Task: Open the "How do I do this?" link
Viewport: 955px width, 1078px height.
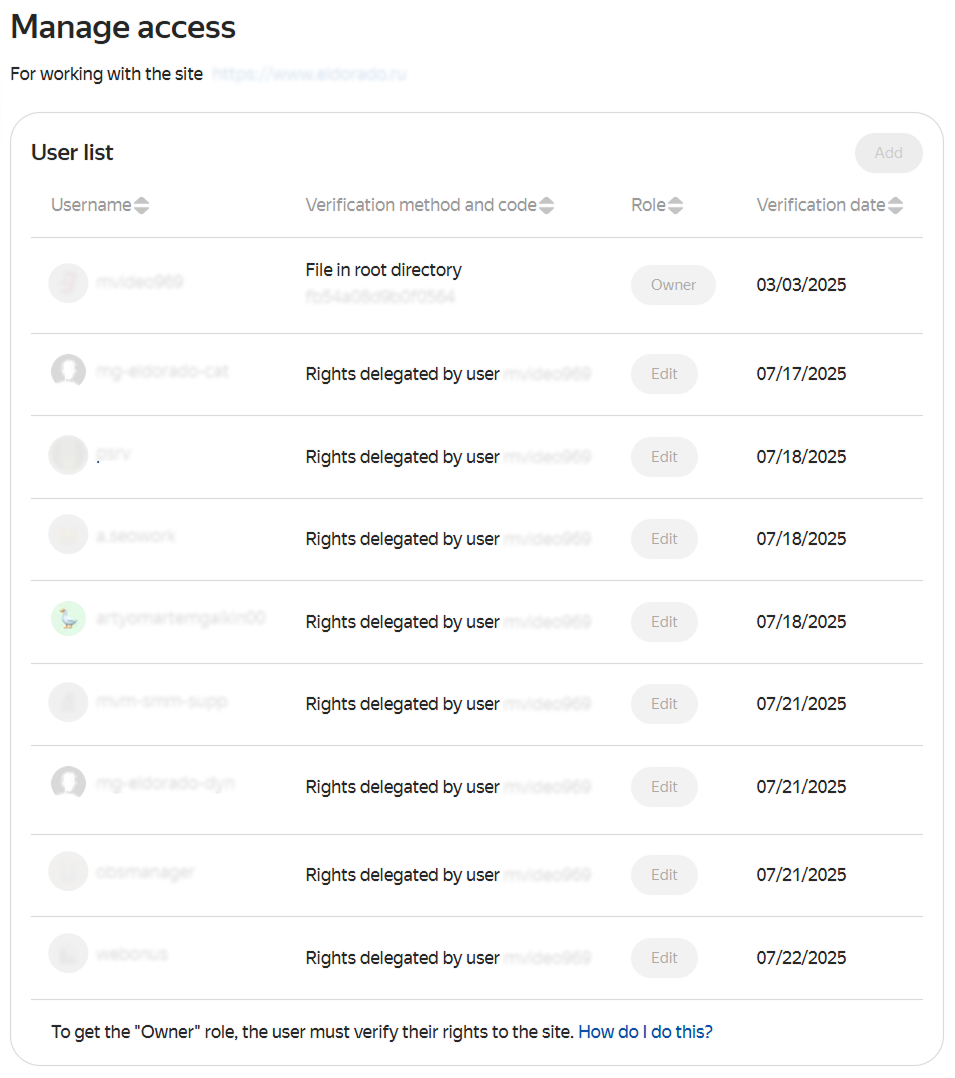Action: pyautogui.click(x=645, y=1032)
